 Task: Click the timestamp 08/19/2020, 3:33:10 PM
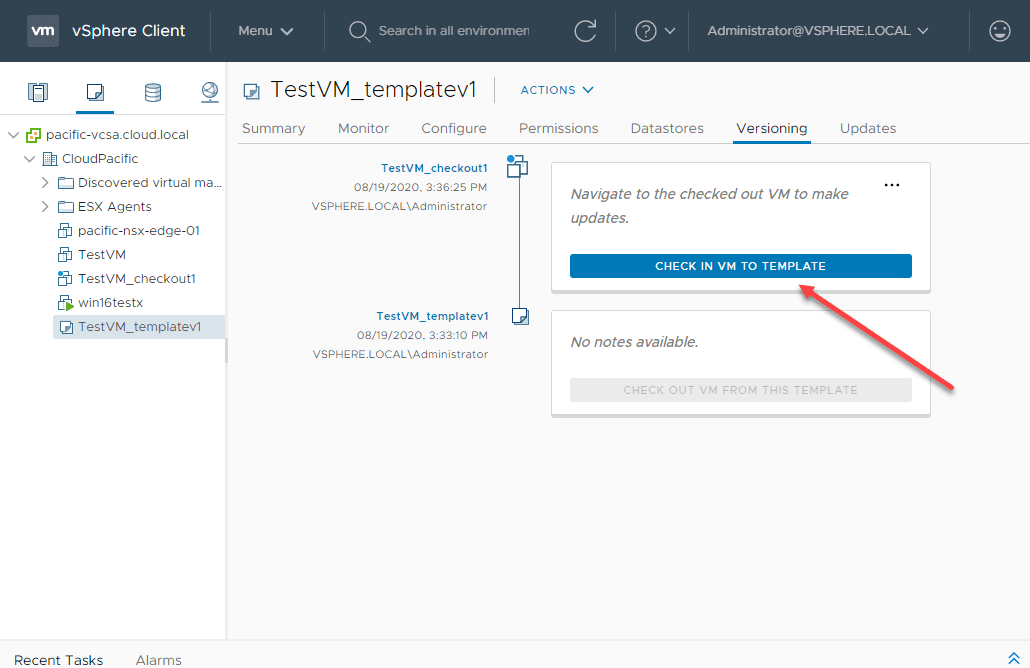[422, 335]
